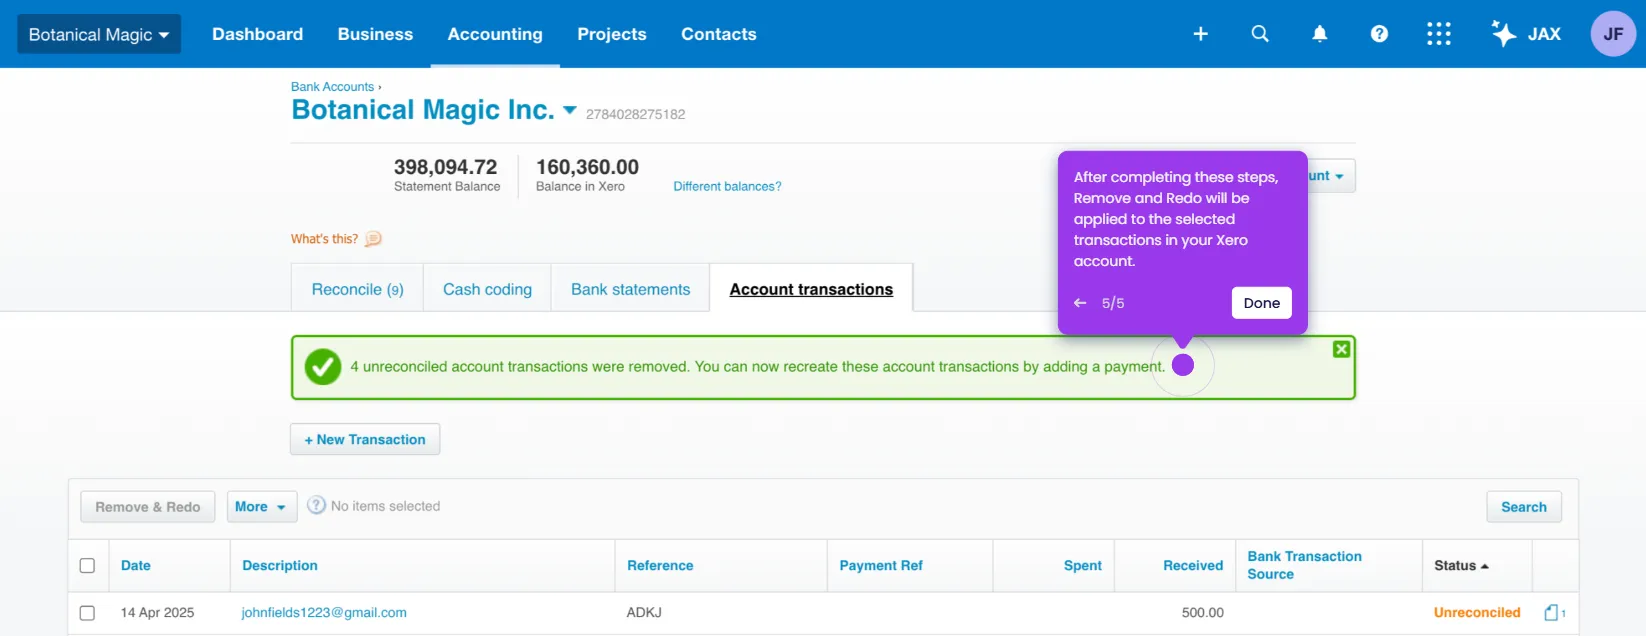Click the green checkmark success icon
This screenshot has height=636, width=1646.
[x=323, y=367]
